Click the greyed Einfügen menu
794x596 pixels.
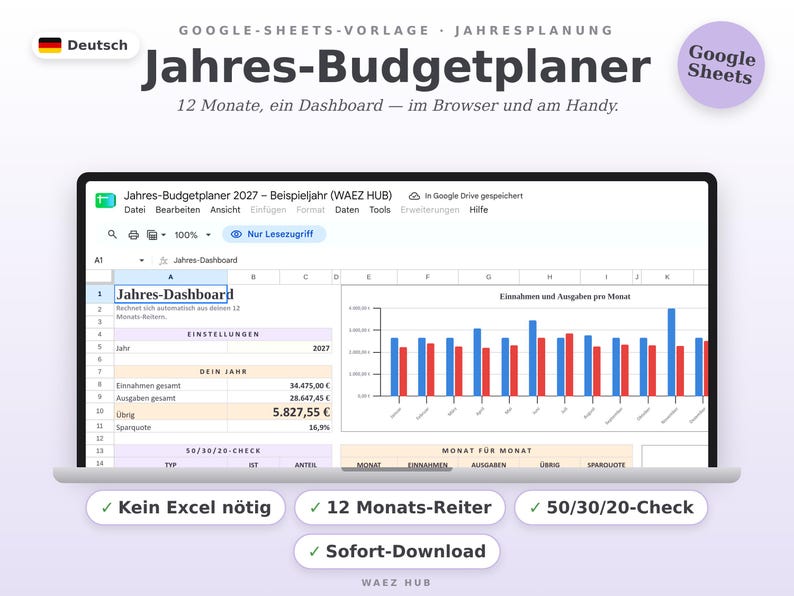[268, 210]
